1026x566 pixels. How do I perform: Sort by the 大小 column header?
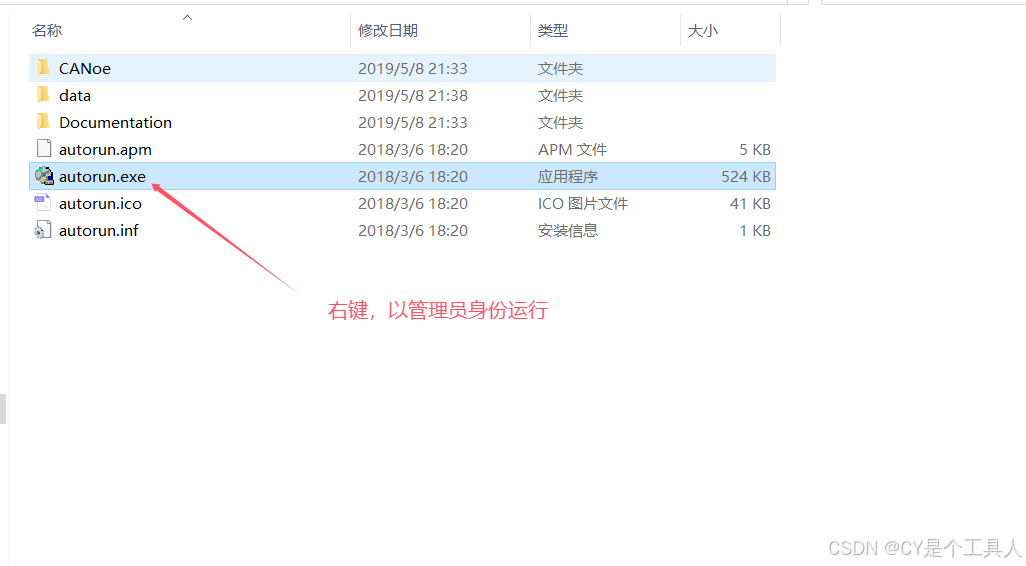[703, 30]
